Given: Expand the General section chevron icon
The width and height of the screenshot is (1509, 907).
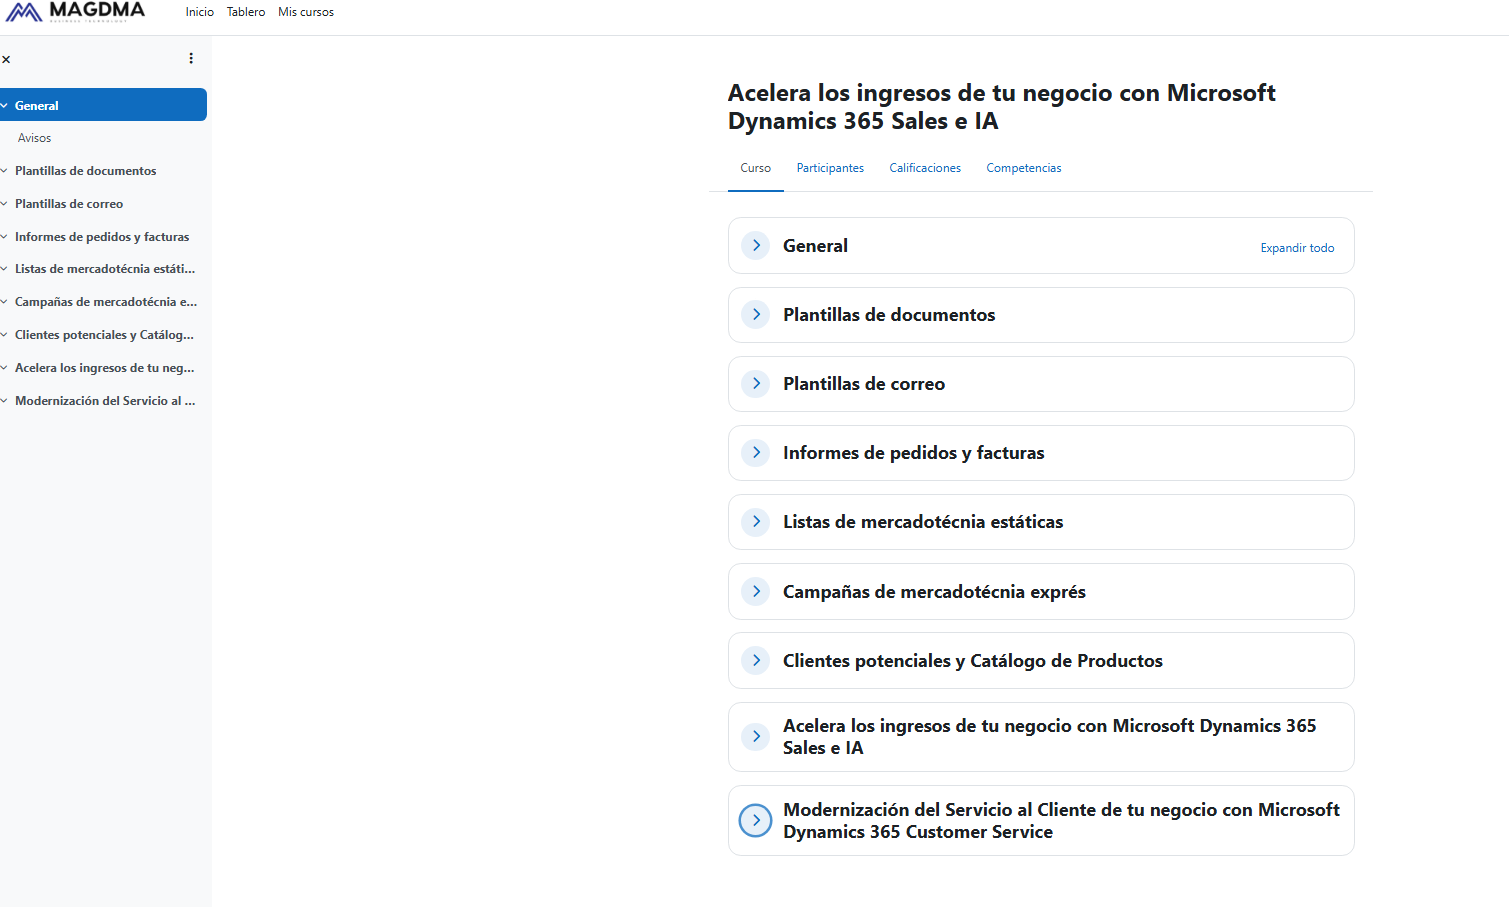Looking at the screenshot, I should click(756, 245).
